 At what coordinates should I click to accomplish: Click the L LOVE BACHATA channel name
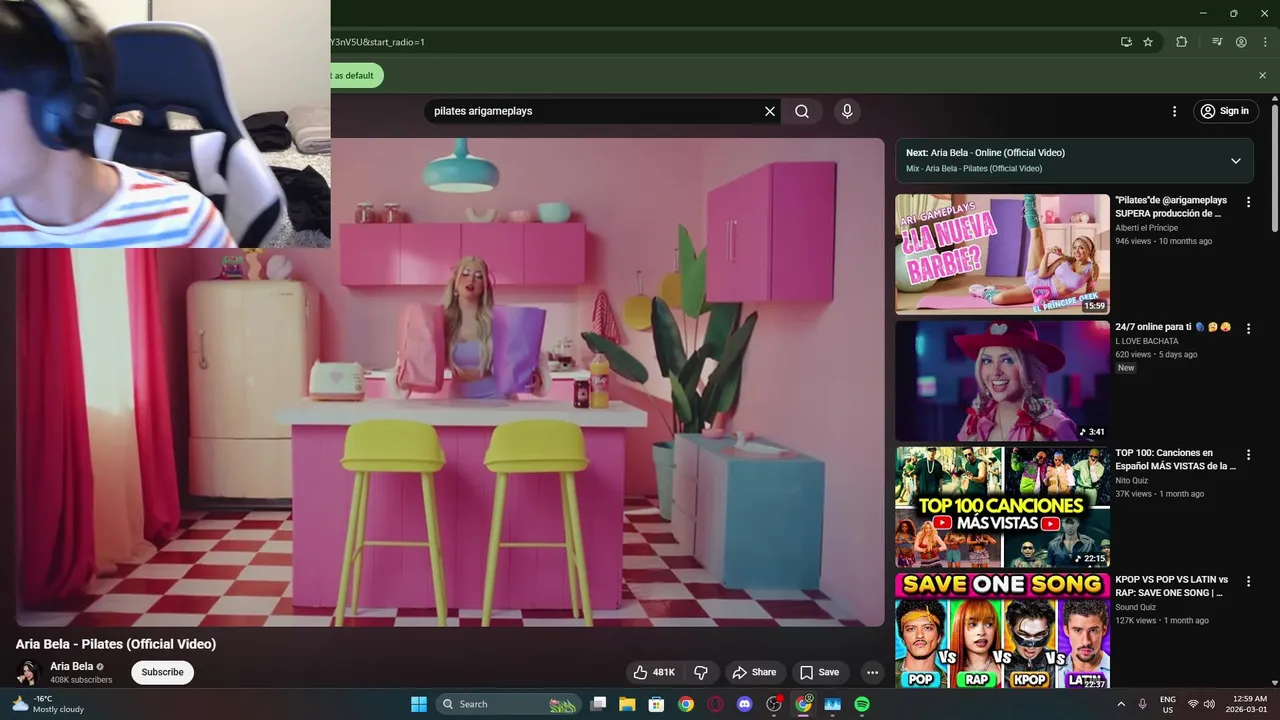(x=1146, y=341)
